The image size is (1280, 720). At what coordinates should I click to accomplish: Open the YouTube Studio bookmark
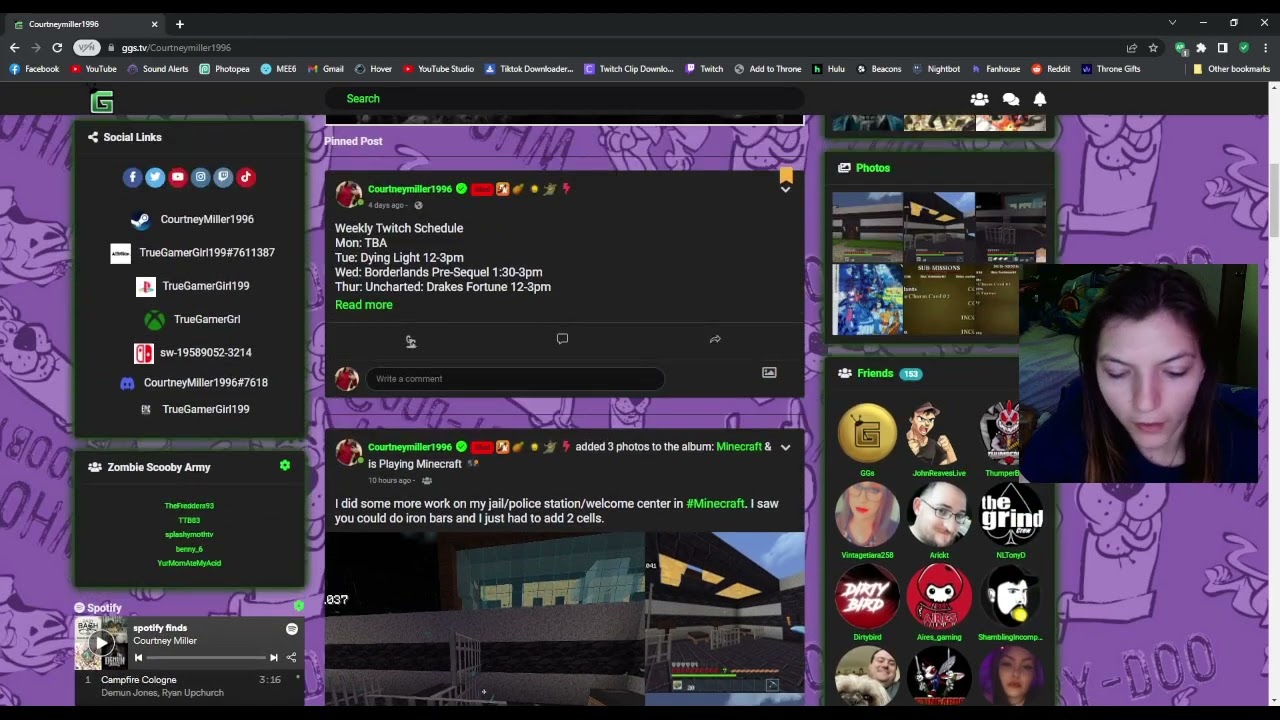[x=438, y=69]
